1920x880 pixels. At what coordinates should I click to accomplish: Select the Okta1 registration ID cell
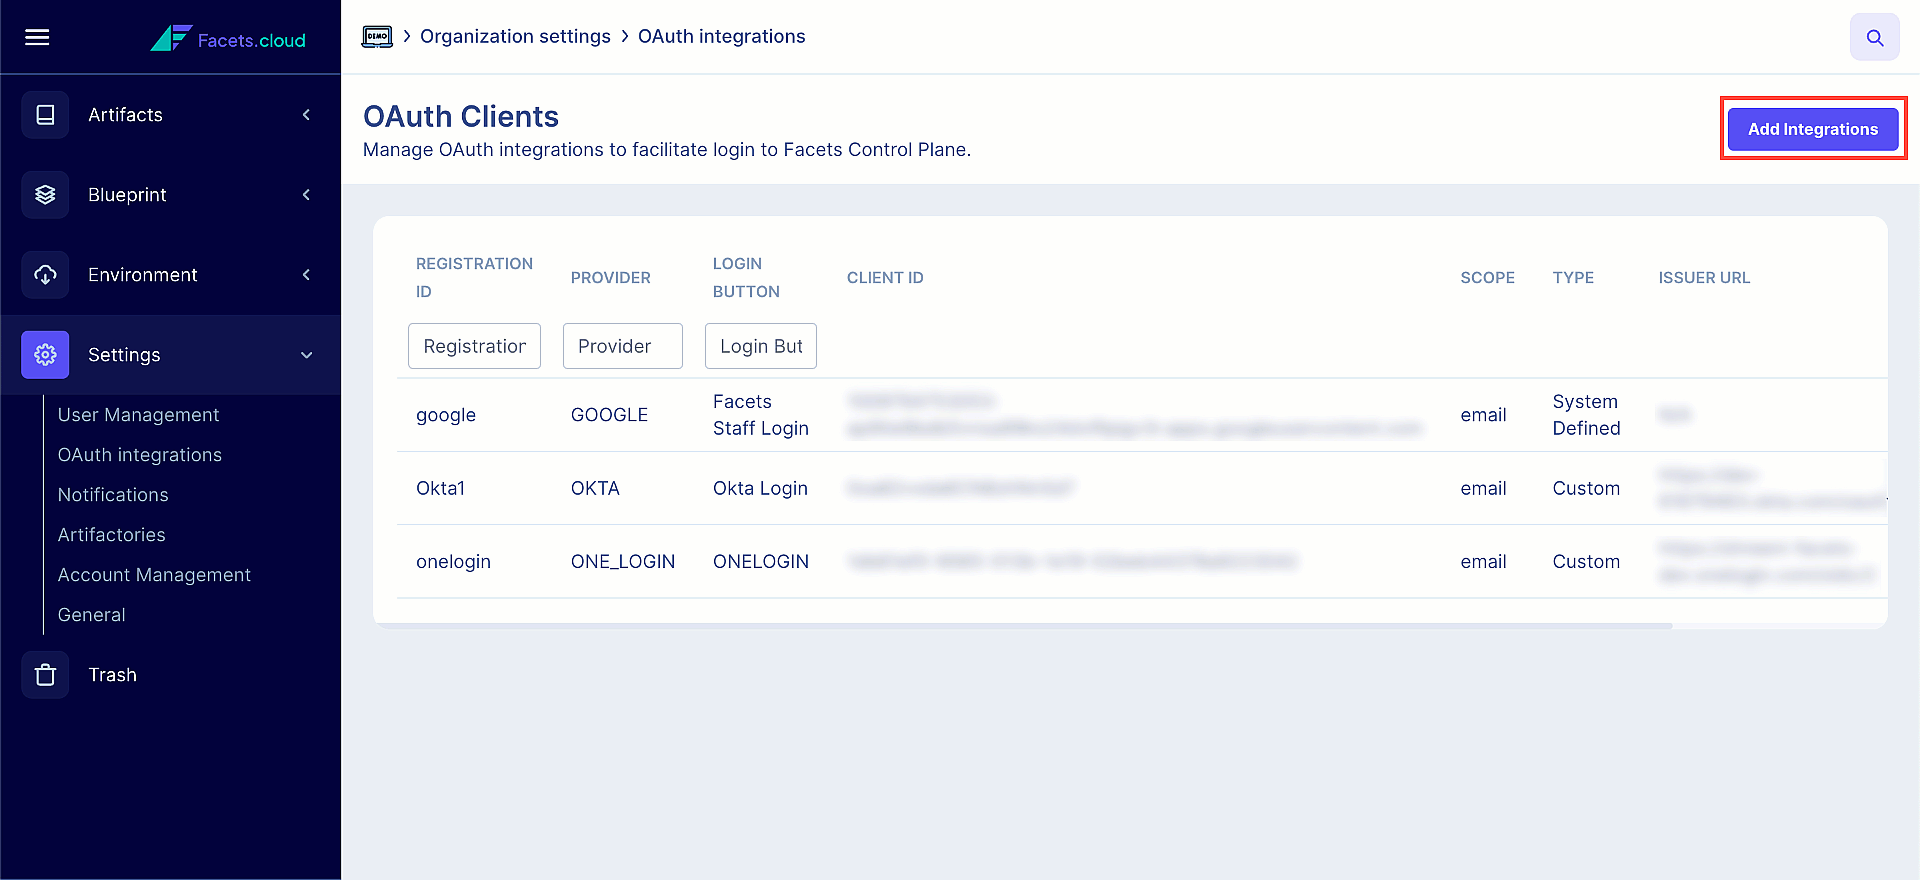click(441, 488)
